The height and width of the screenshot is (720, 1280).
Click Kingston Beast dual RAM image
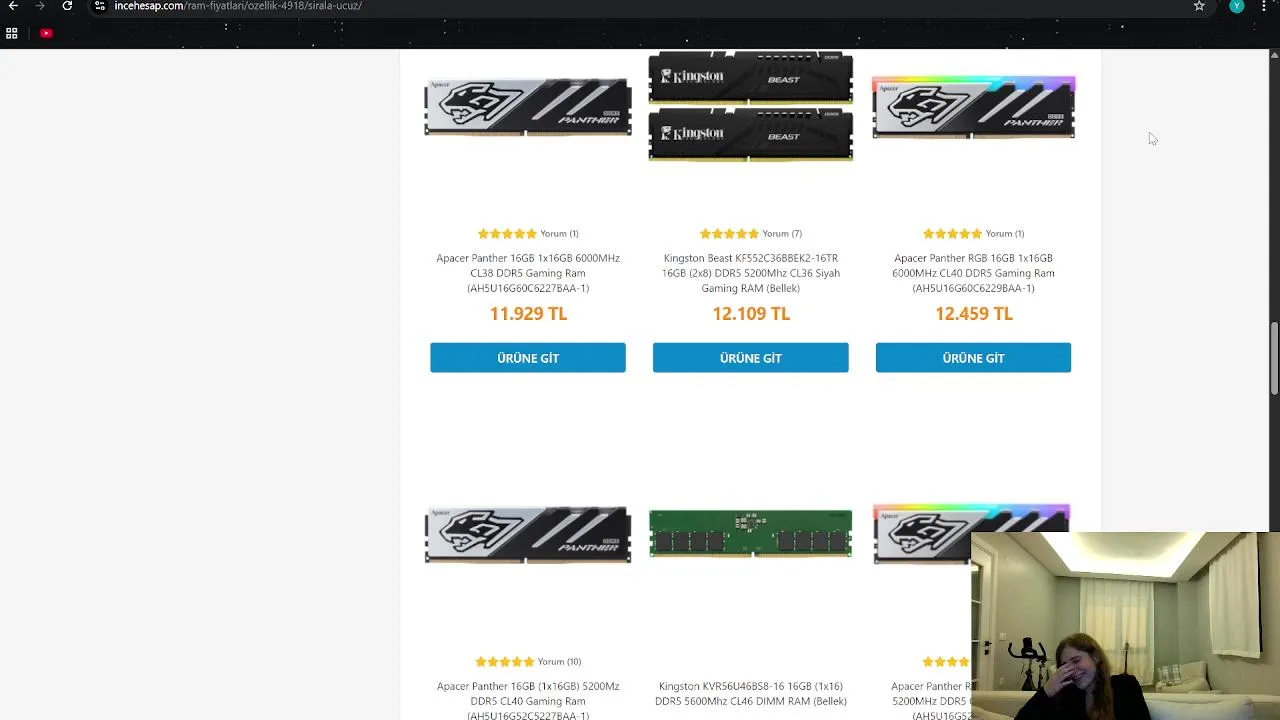click(x=751, y=106)
